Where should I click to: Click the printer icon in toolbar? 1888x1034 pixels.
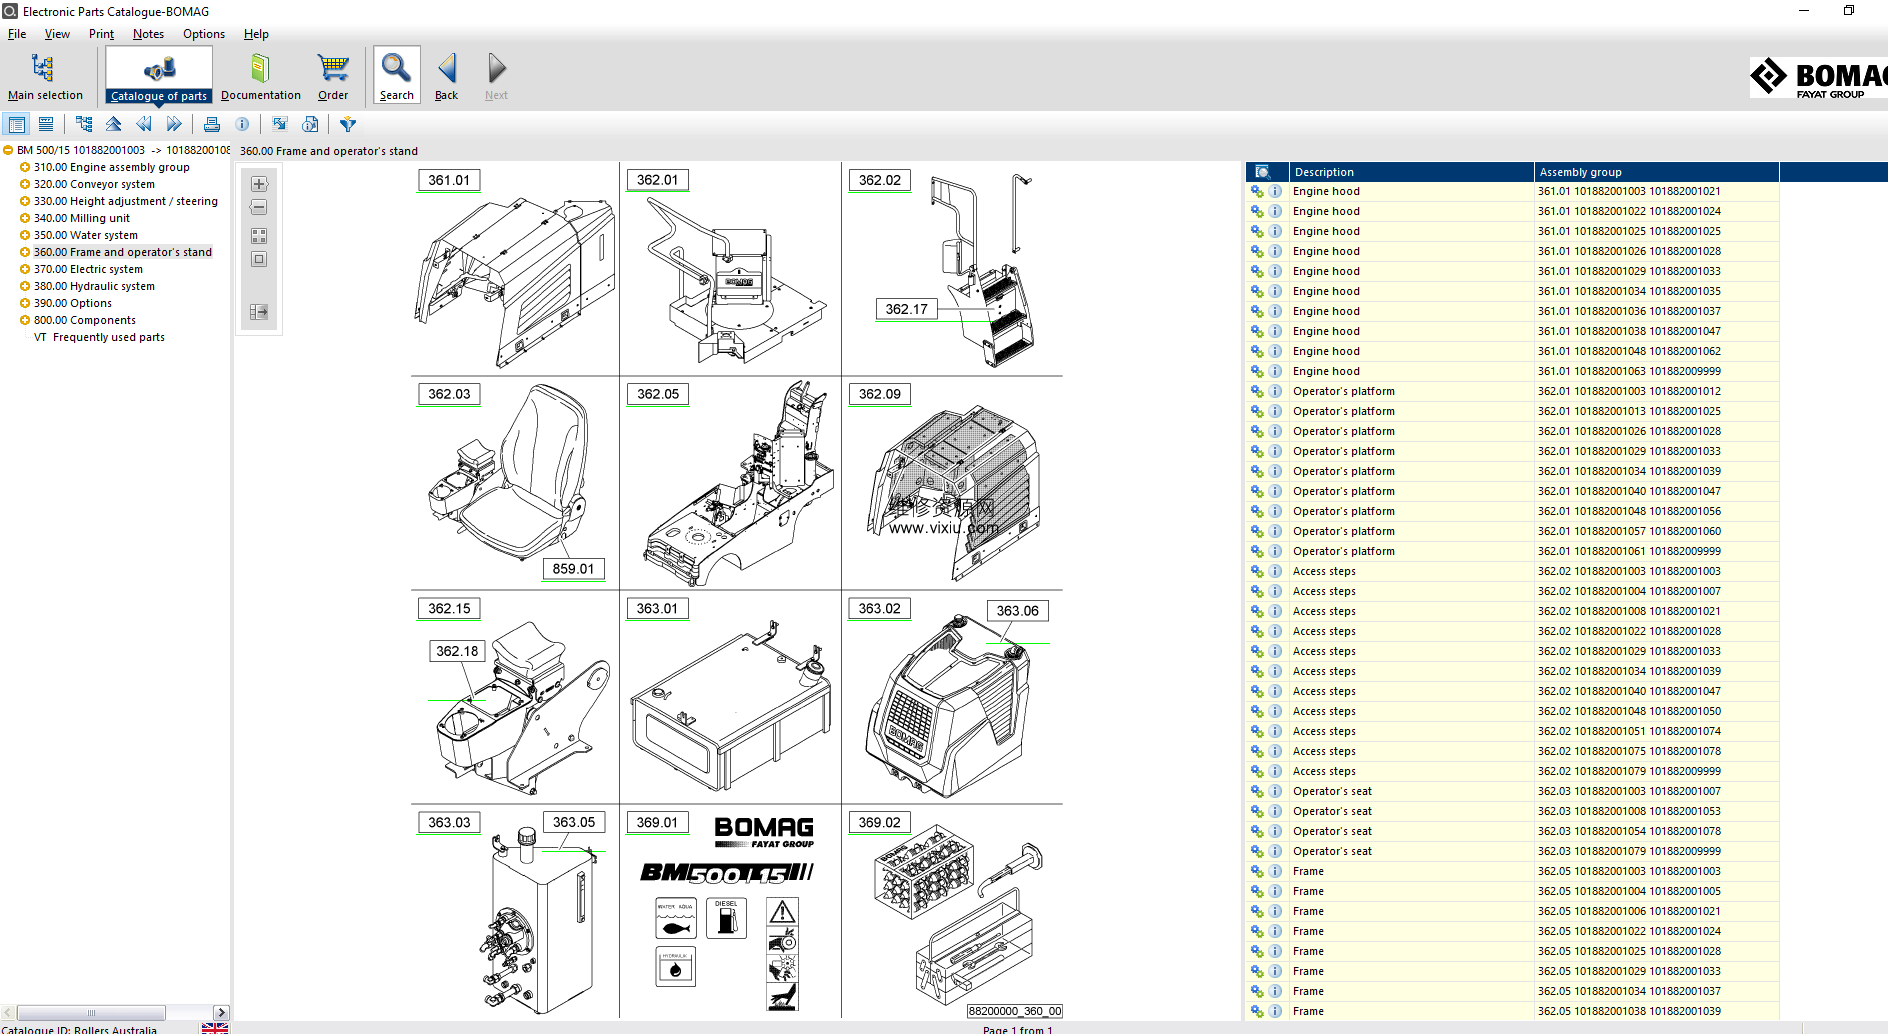point(212,124)
